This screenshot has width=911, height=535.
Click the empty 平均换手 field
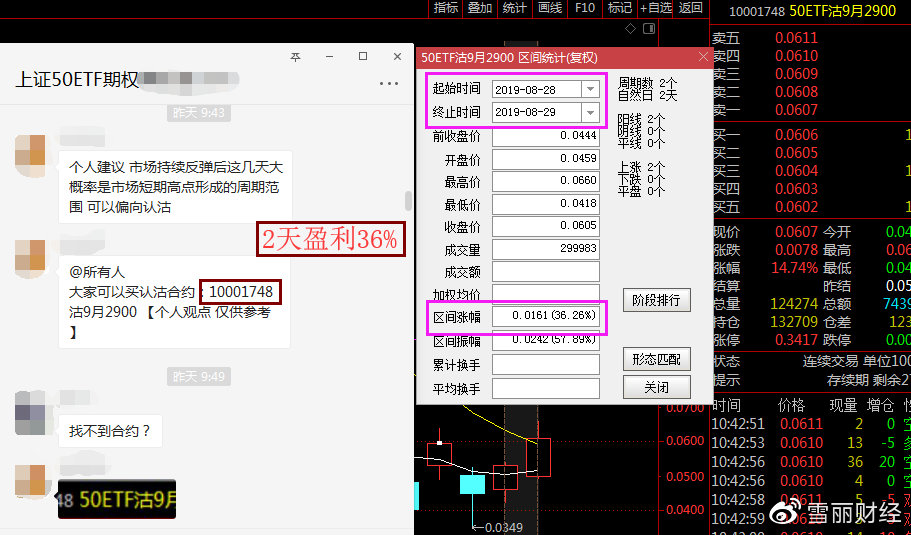(546, 388)
